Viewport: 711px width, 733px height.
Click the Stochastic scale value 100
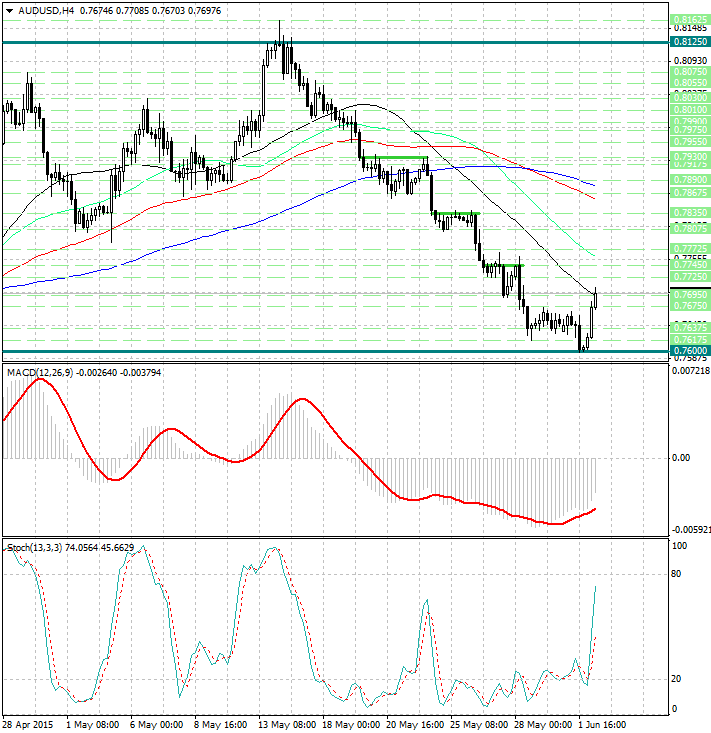(679, 546)
